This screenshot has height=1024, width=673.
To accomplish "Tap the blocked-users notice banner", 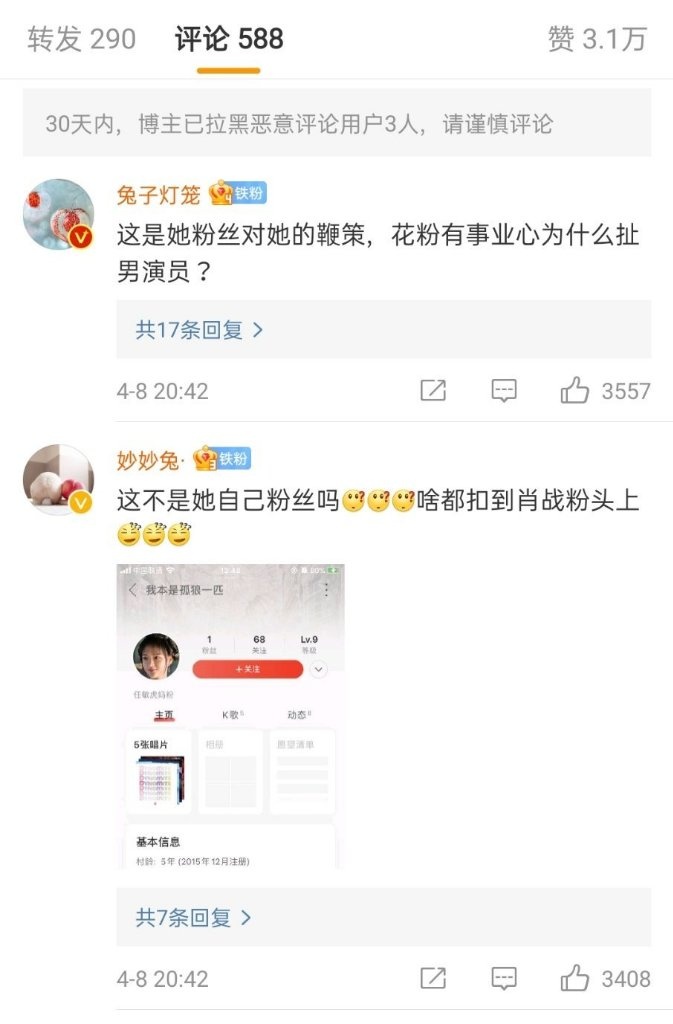I will (337, 123).
